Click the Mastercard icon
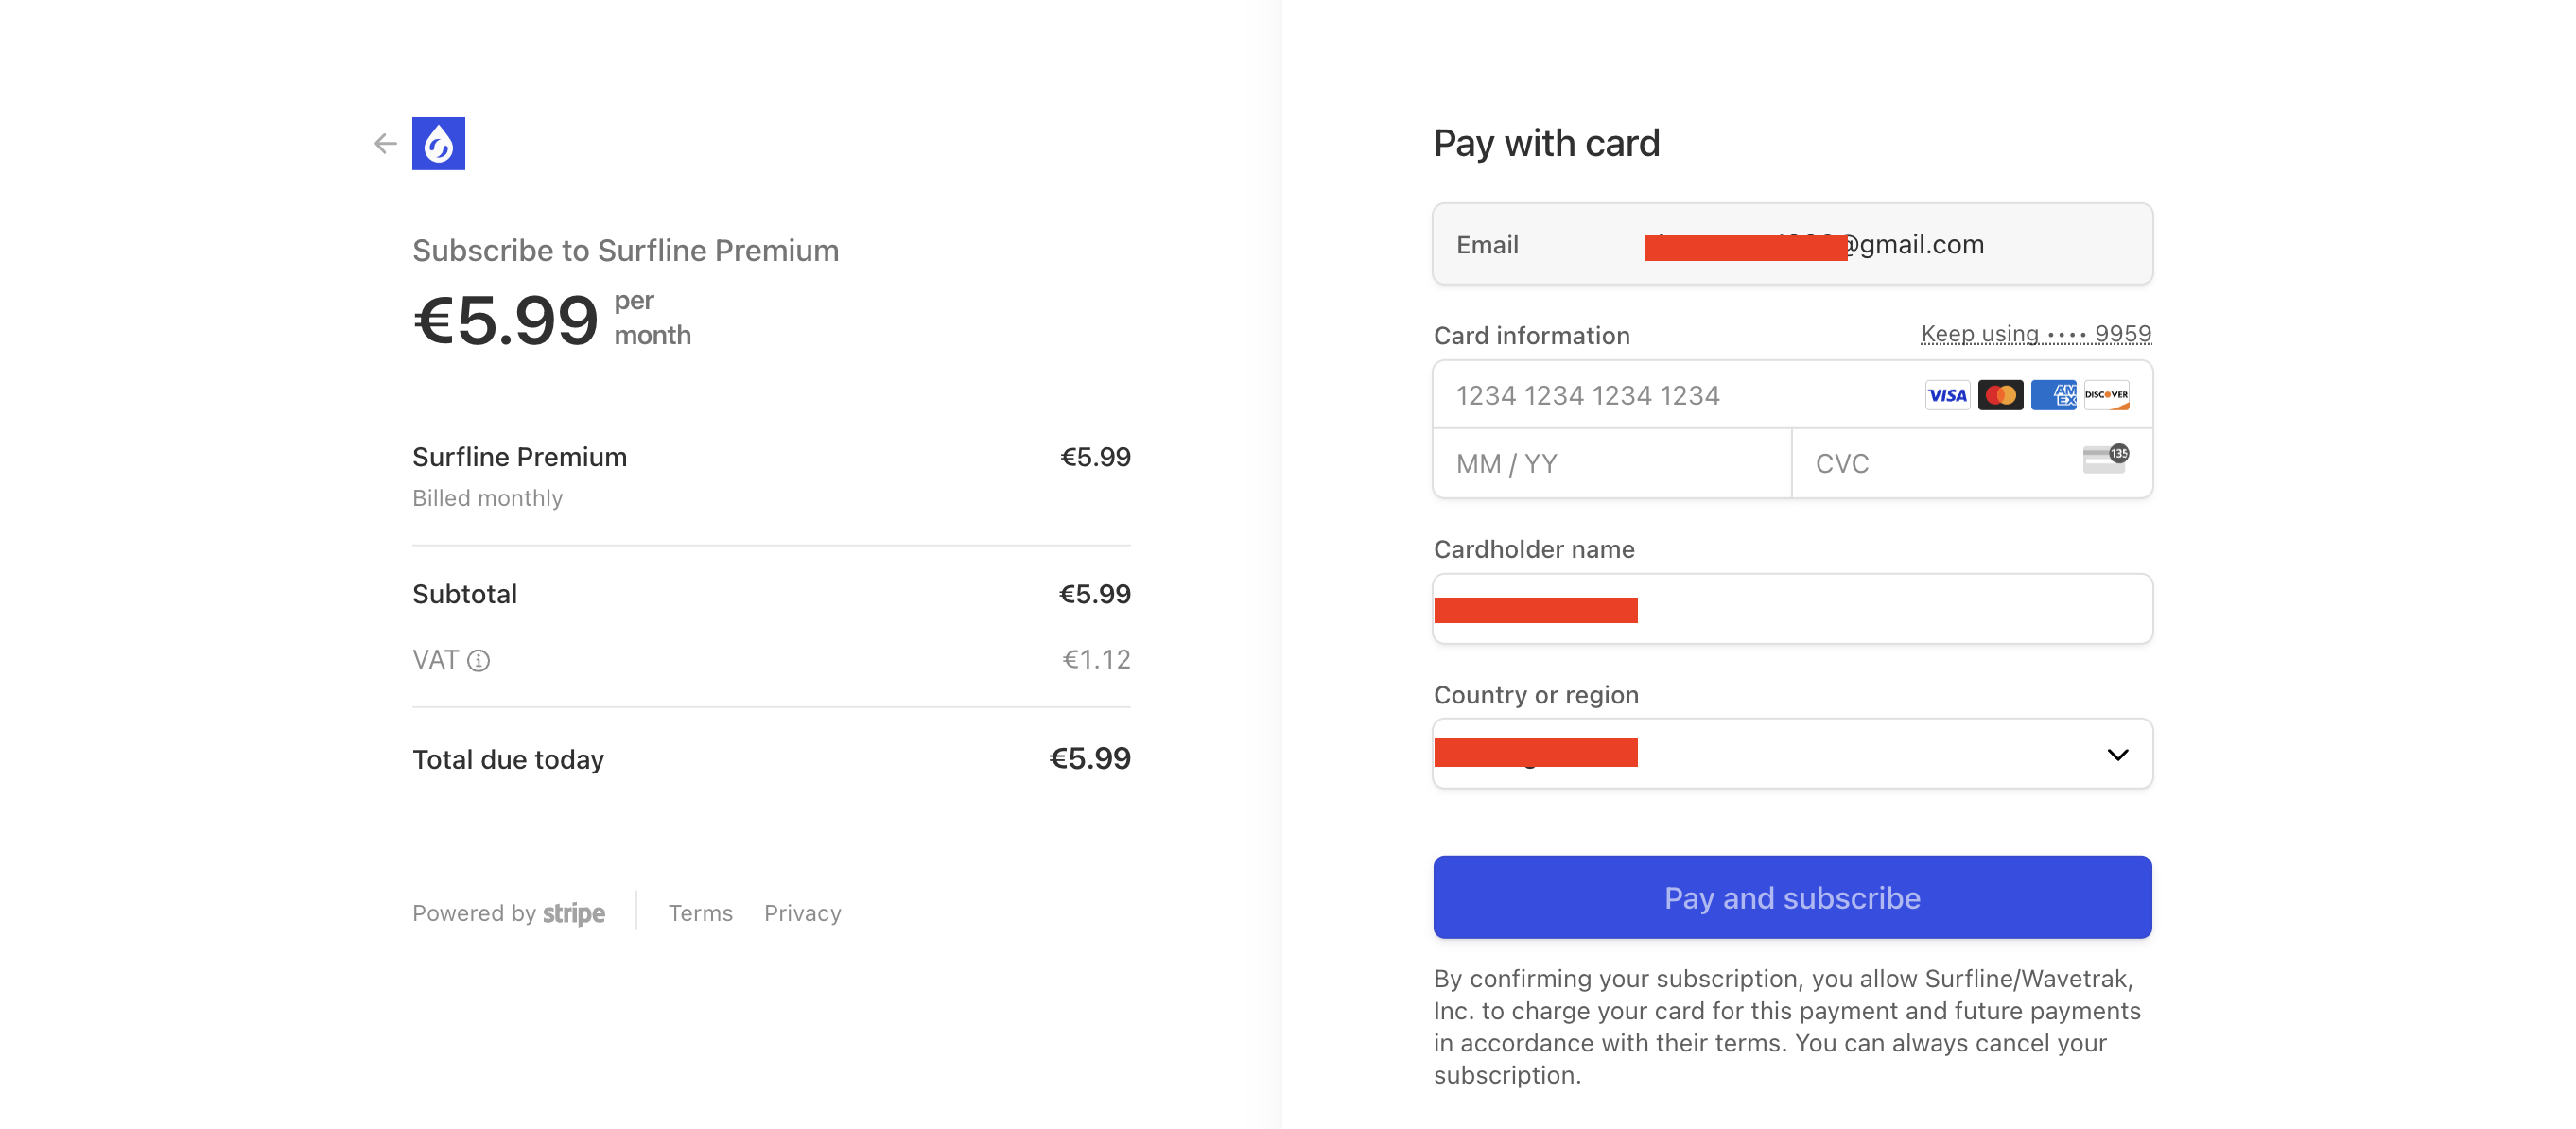 click(x=2000, y=395)
